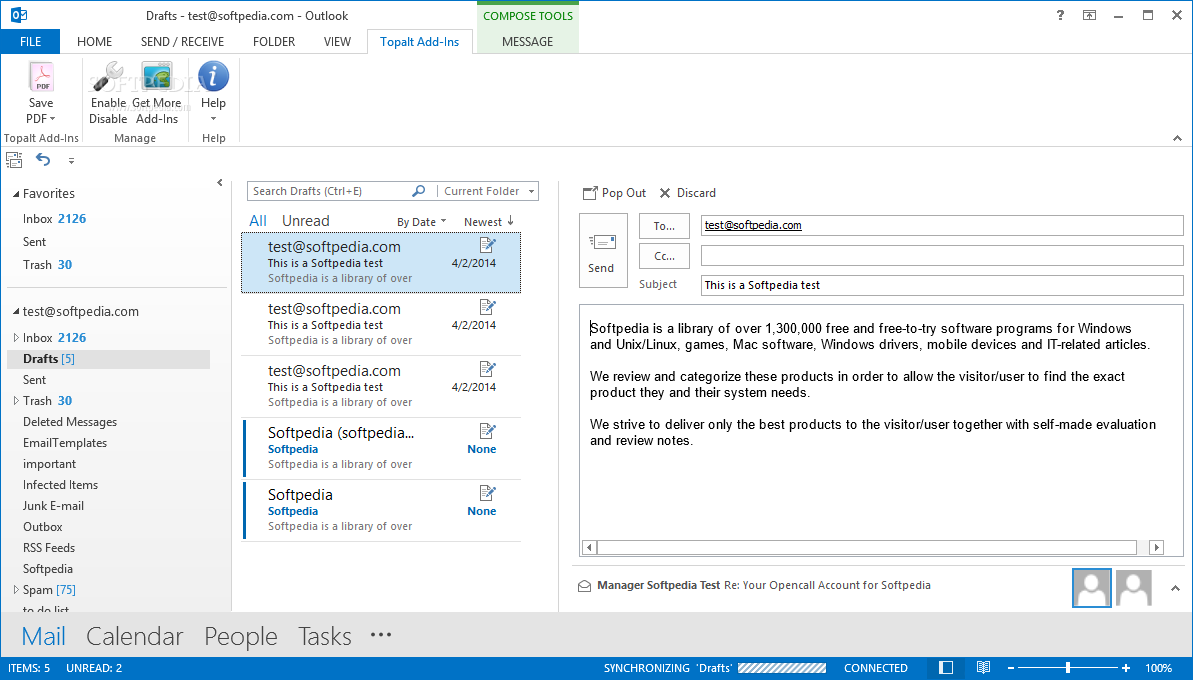1193x680 pixels.
Task: Click the navigation options ellipsis
Action: [380, 634]
